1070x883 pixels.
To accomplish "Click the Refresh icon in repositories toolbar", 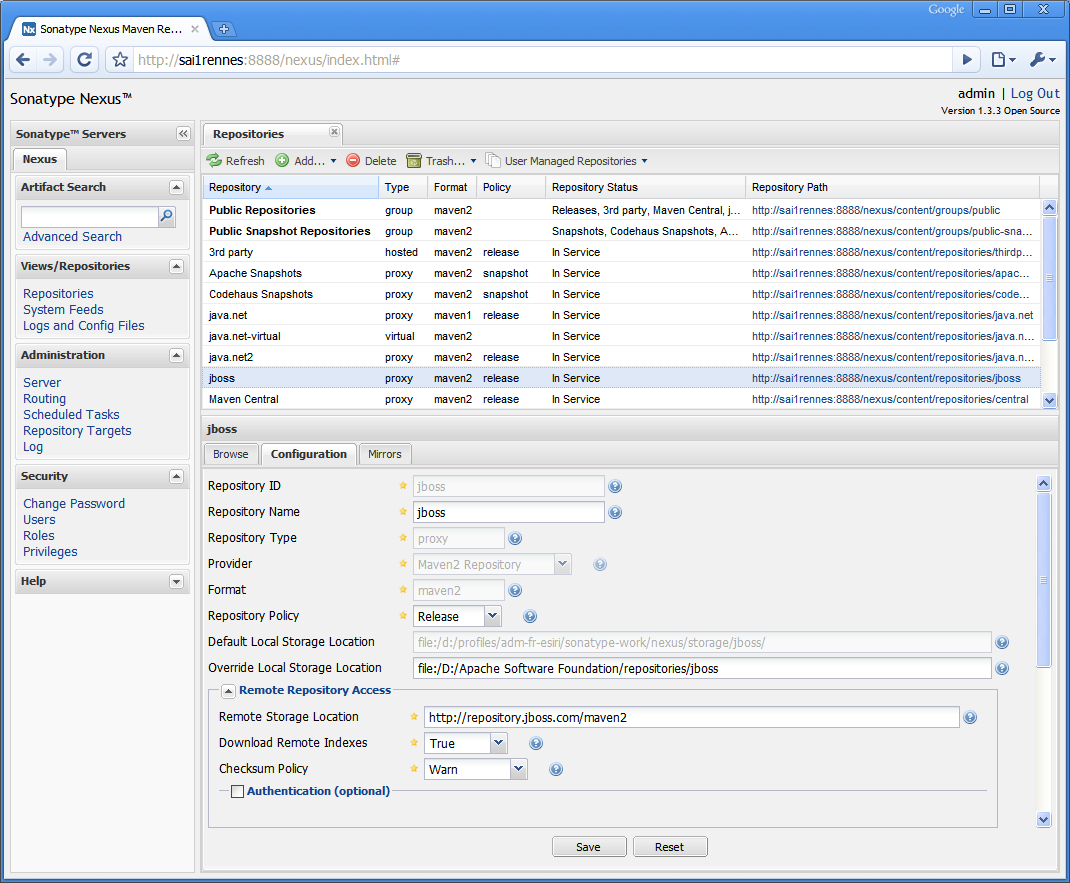I will coord(214,161).
